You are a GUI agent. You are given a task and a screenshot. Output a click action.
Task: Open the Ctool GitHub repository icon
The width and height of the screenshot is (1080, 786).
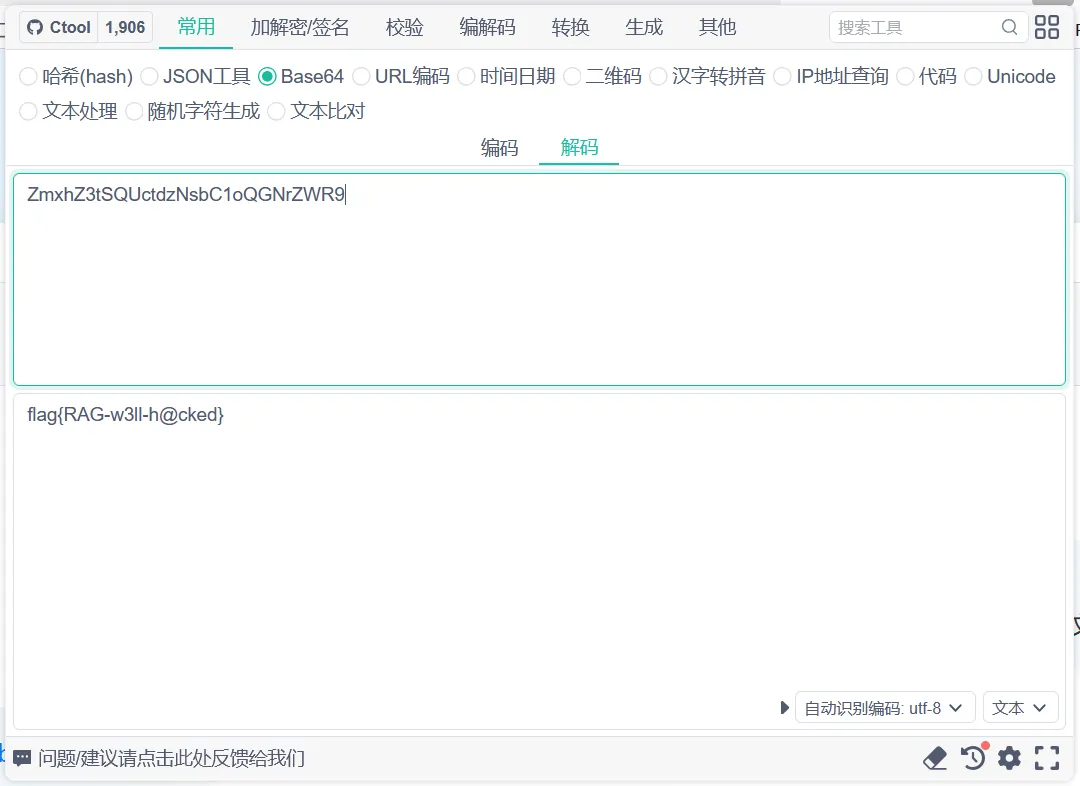36,28
